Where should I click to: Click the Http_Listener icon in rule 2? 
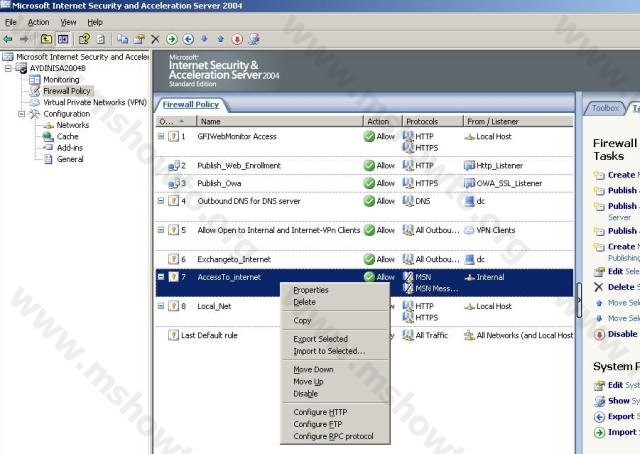[469, 165]
